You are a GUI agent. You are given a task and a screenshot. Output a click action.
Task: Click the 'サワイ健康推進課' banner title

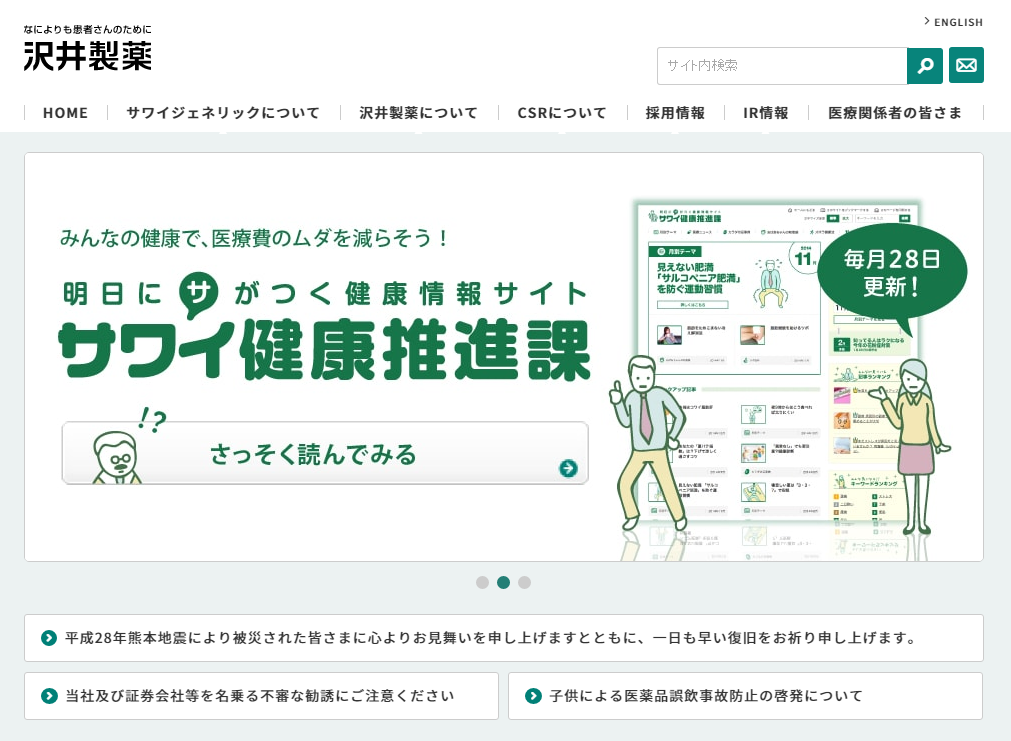pyautogui.click(x=325, y=349)
